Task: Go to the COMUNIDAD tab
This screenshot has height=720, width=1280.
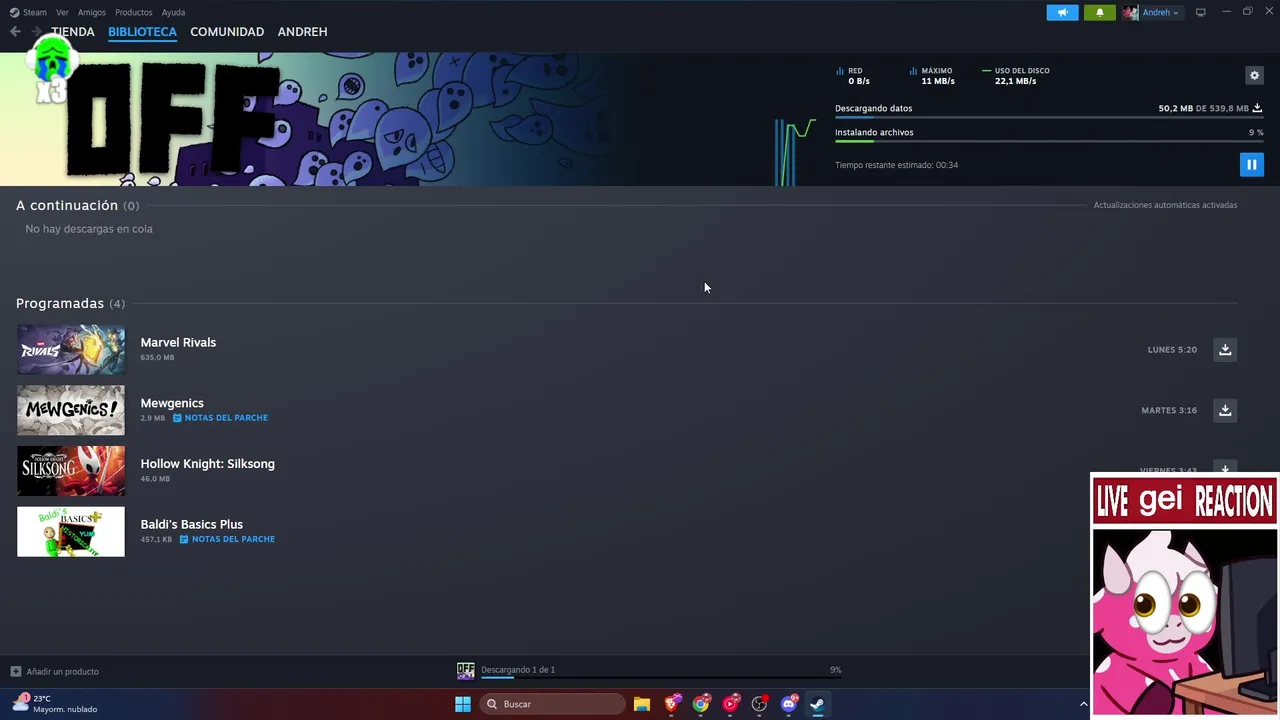Action: point(227,31)
